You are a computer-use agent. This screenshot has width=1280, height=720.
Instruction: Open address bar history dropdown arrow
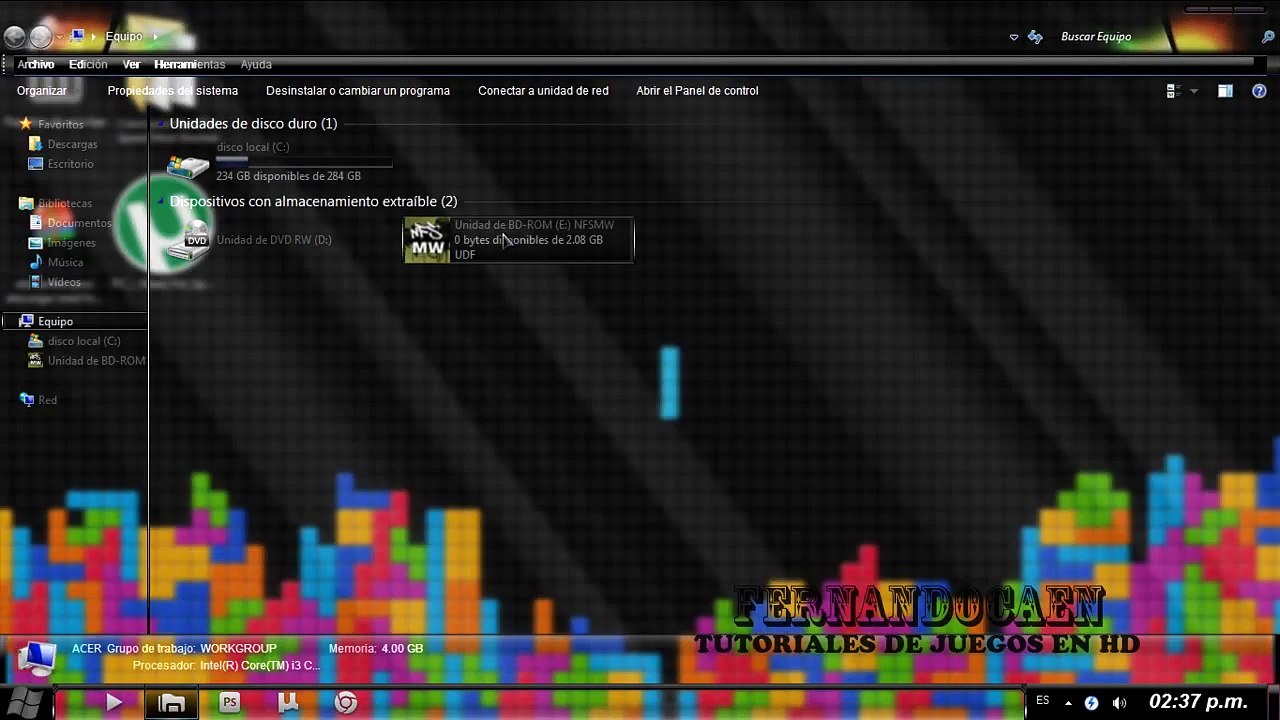(1014, 37)
